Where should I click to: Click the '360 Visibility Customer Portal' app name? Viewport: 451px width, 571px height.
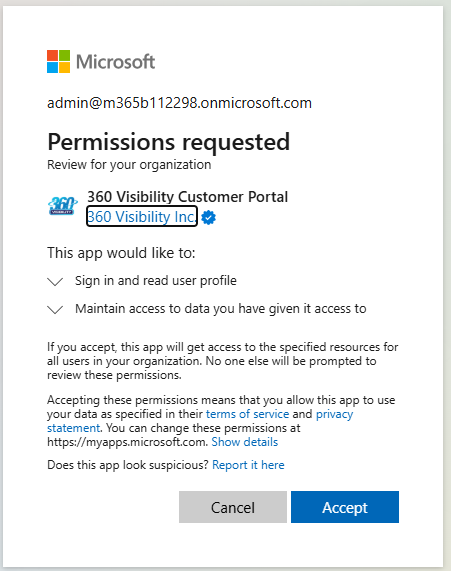[188, 197]
